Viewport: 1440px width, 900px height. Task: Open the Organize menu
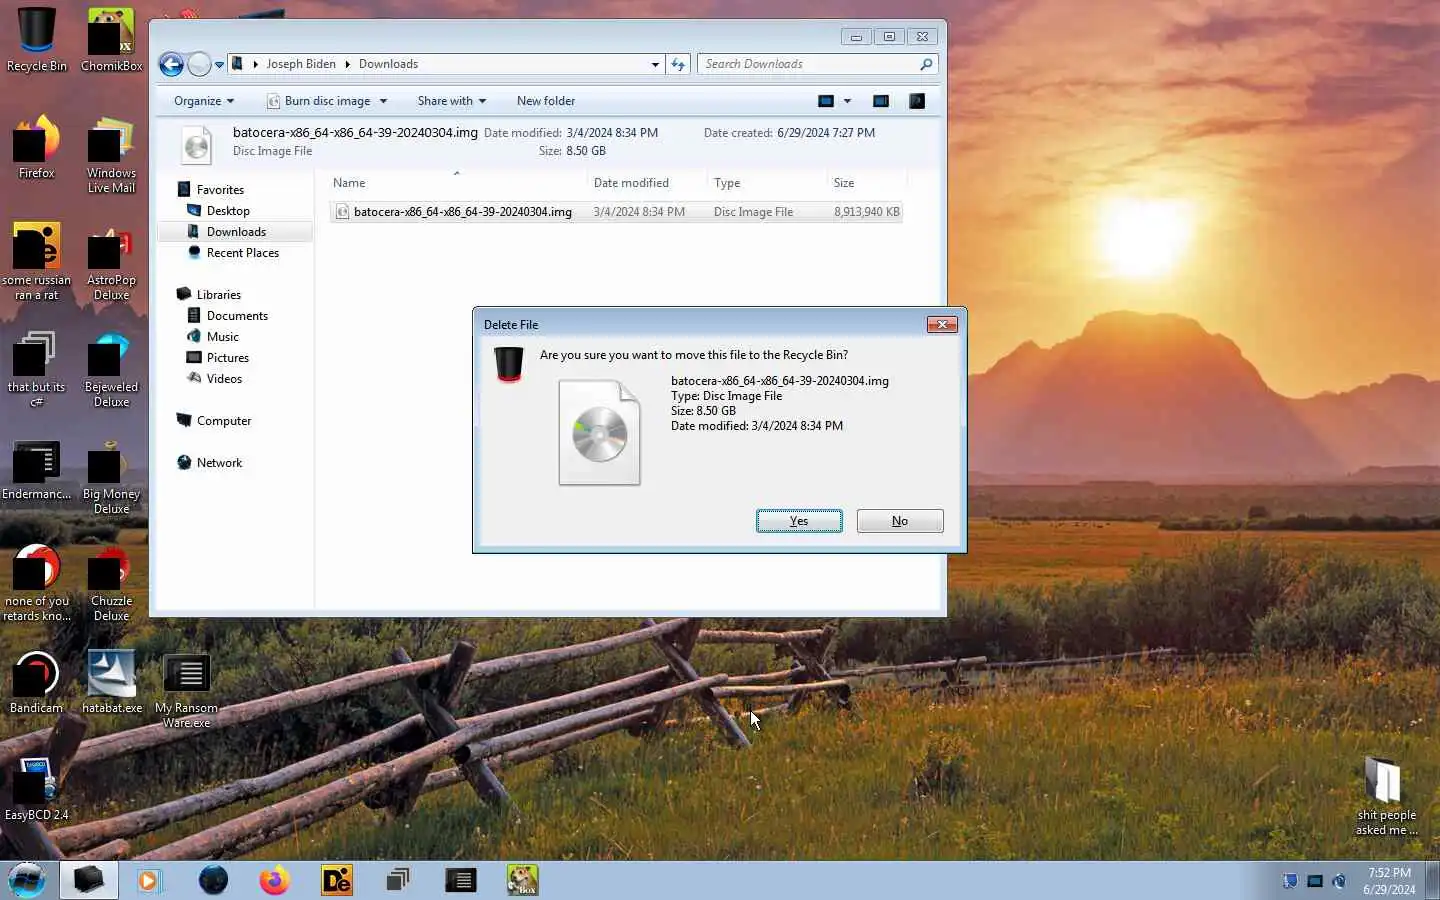(x=204, y=101)
